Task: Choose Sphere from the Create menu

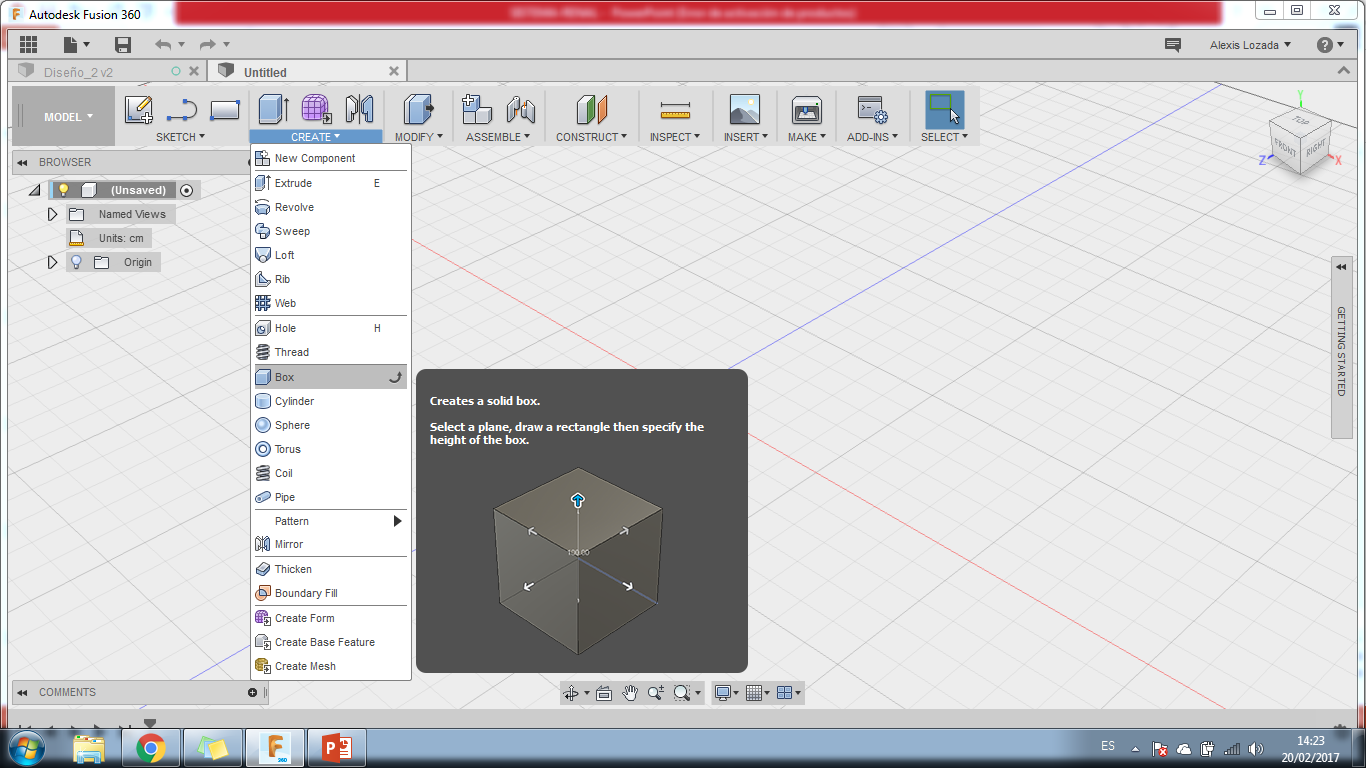Action: pyautogui.click(x=331, y=425)
